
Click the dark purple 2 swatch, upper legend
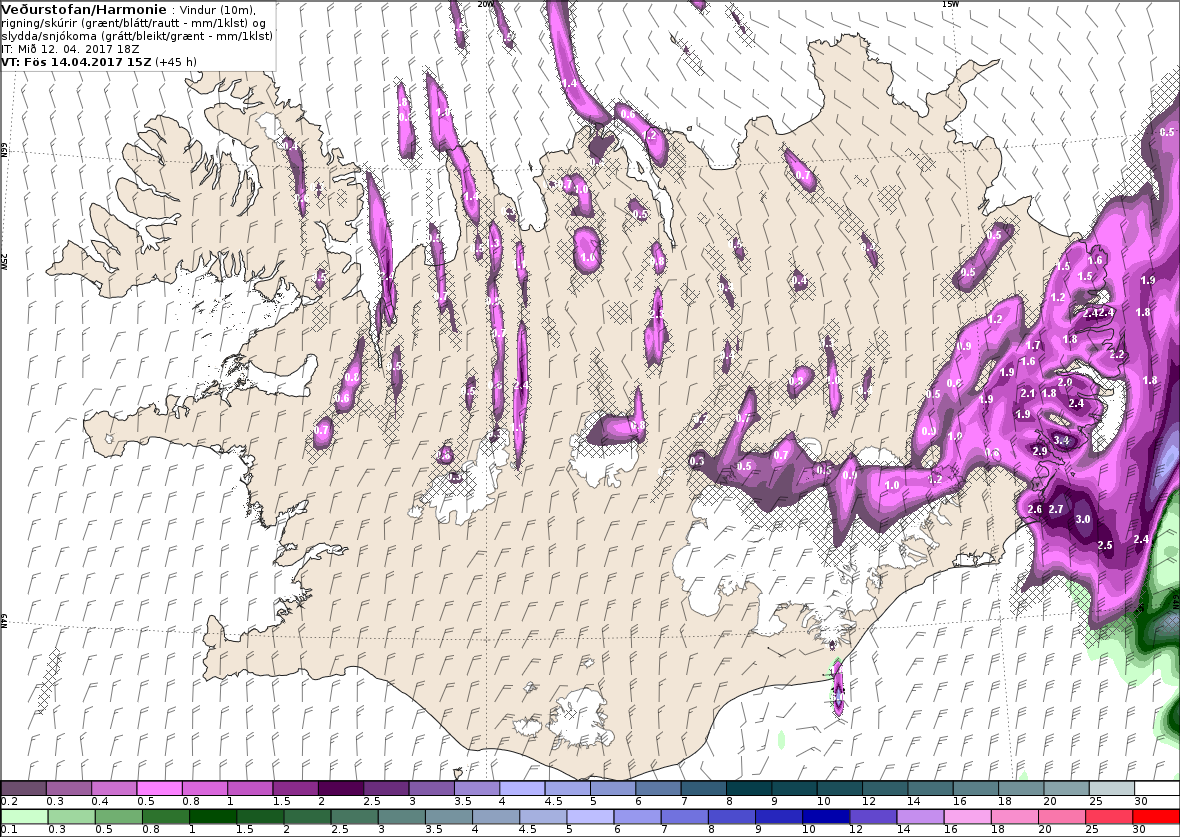tap(341, 788)
